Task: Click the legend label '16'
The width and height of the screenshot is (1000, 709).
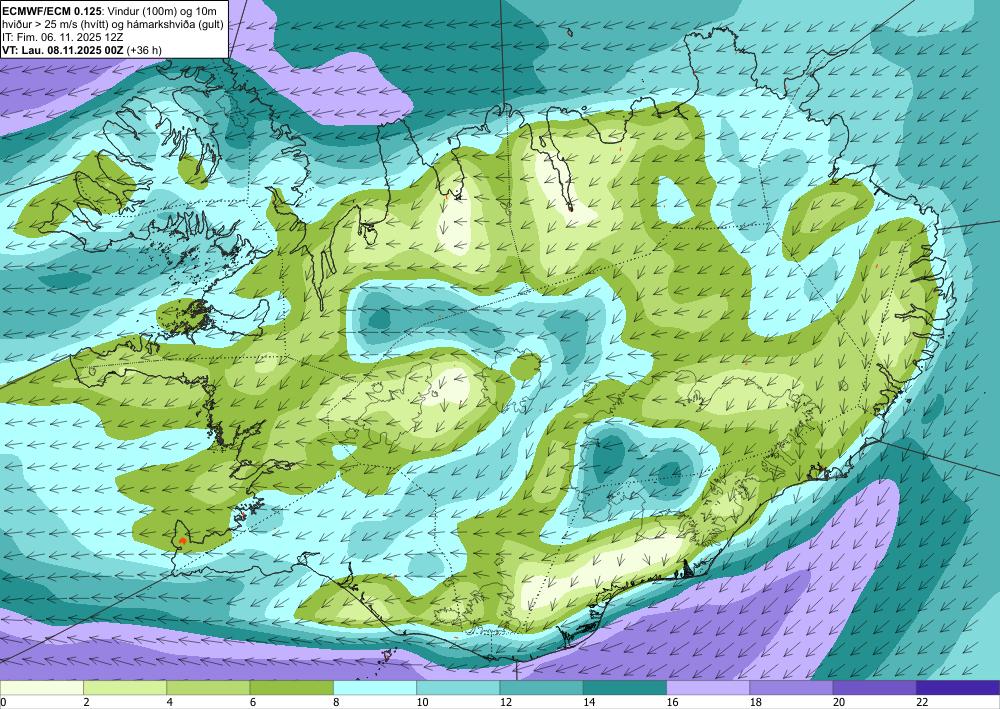Action: [672, 702]
